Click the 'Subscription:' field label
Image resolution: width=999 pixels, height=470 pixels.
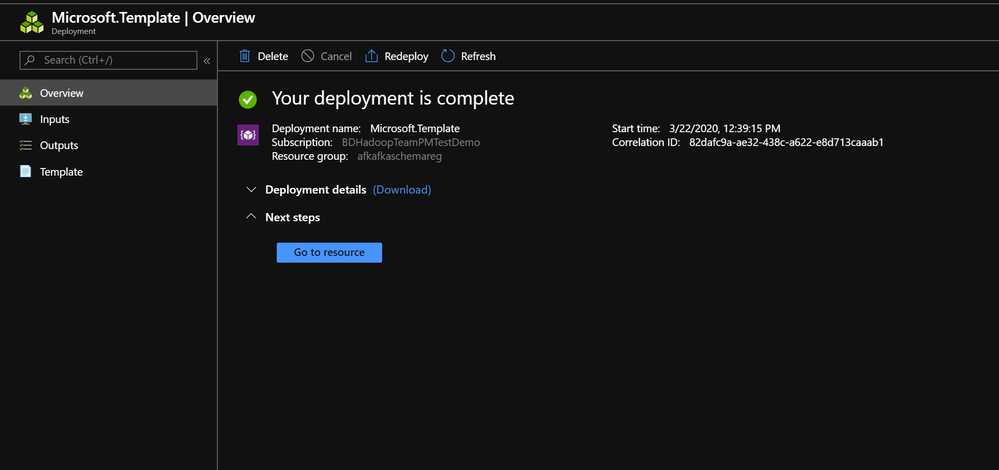[303, 142]
